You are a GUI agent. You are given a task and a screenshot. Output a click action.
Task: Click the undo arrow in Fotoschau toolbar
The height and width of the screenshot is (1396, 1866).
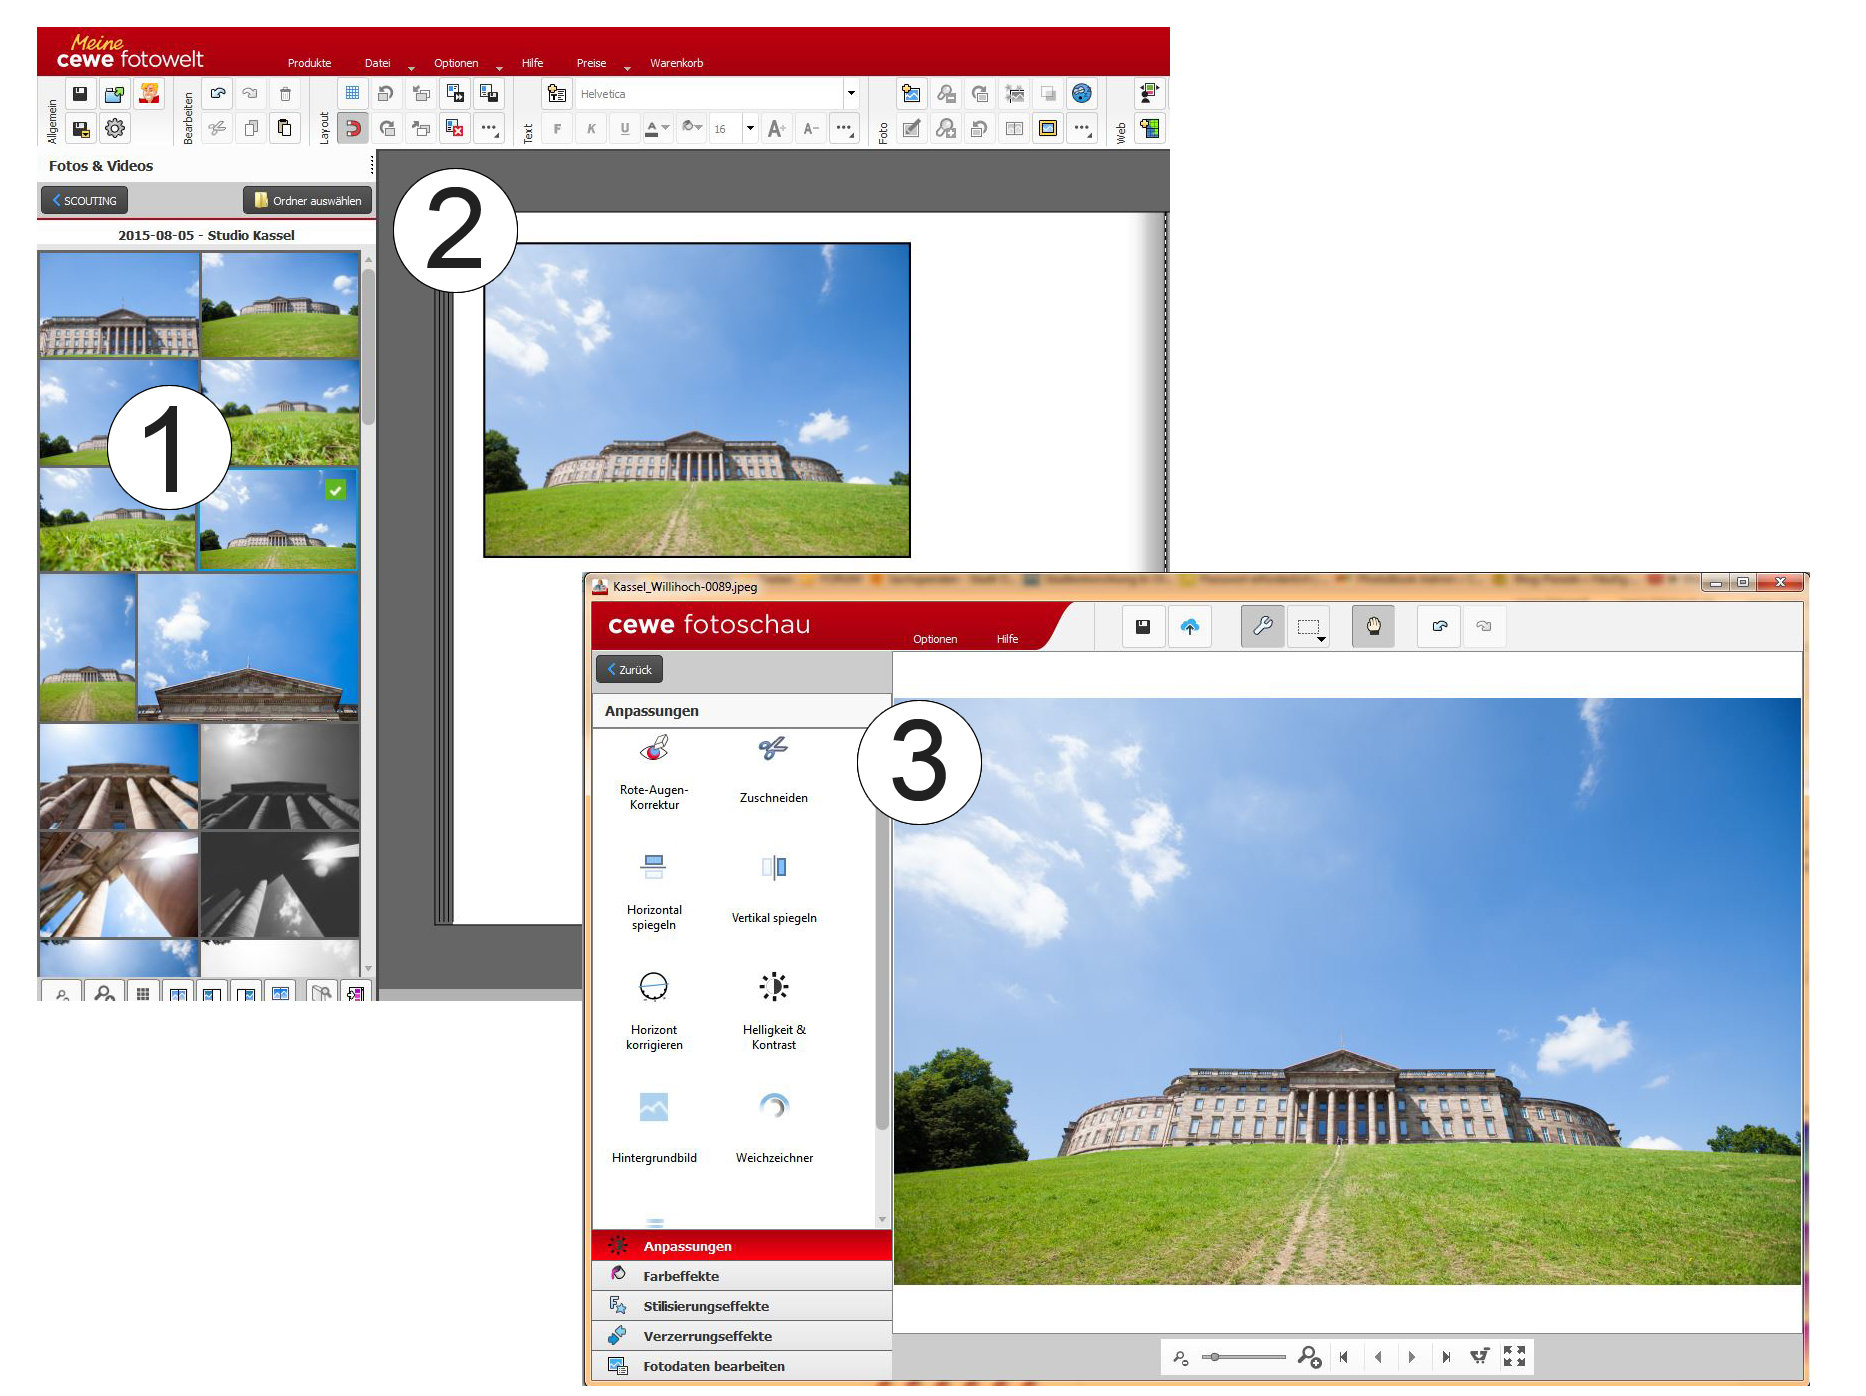coord(1440,627)
